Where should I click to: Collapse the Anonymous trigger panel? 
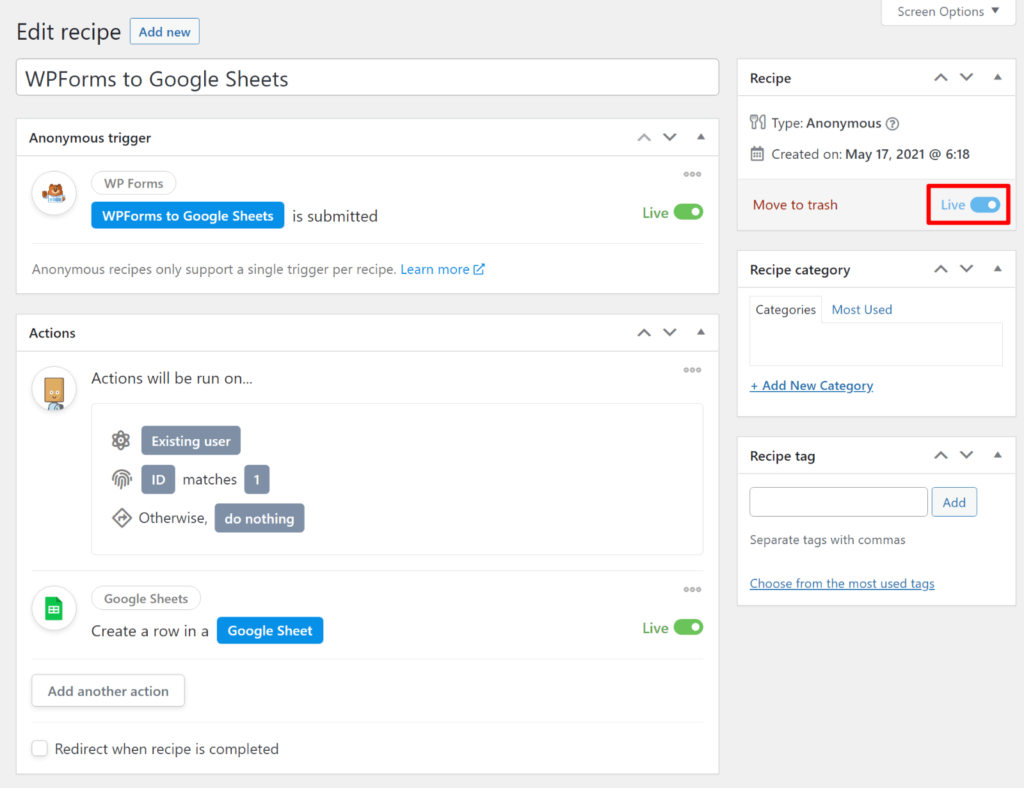(701, 136)
